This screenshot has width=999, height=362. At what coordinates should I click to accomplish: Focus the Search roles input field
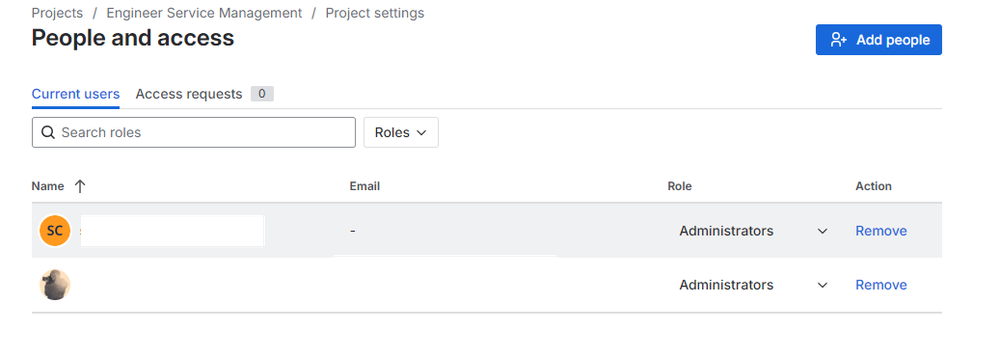(194, 133)
